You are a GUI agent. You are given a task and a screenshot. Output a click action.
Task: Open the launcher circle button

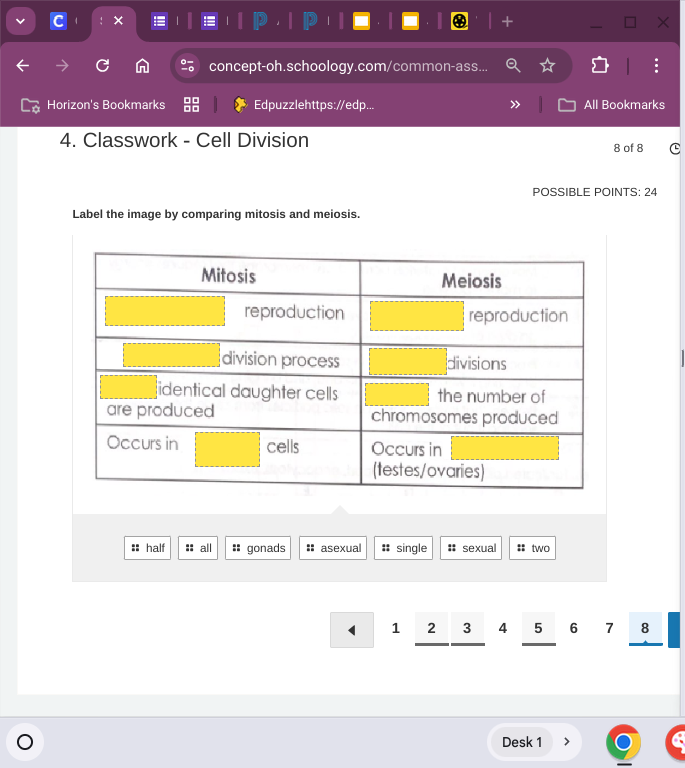coord(25,742)
